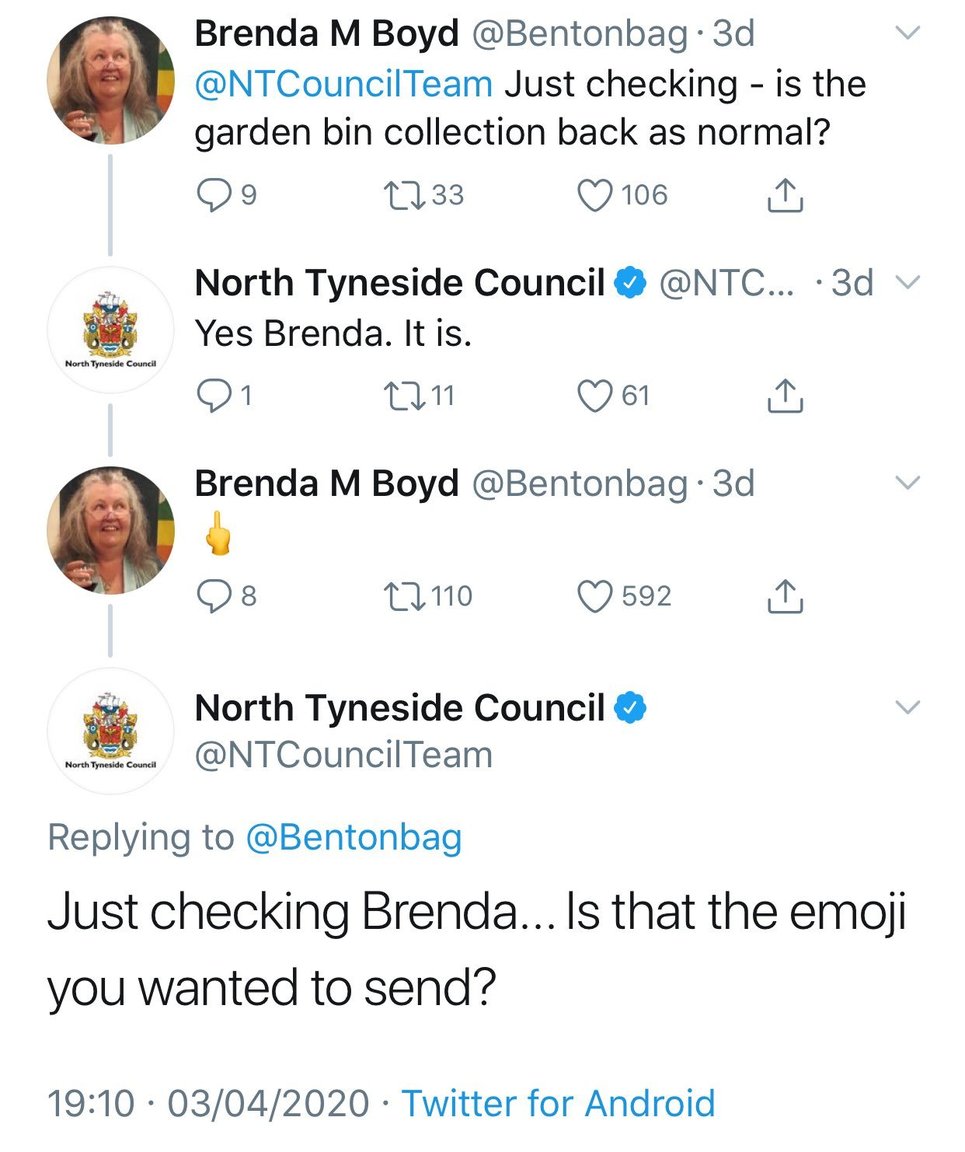Expand options chevron on "Yes Brenda. It is." tweet
Viewport: 965px width, 1152px height.
click(907, 284)
